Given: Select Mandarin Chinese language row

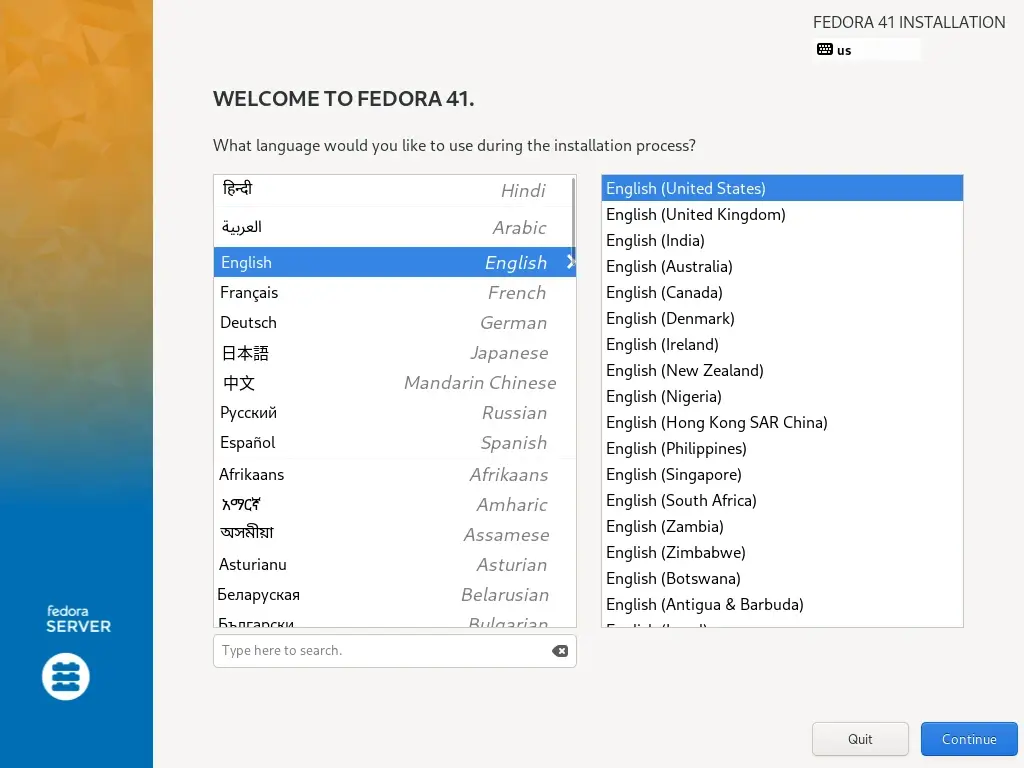Looking at the screenshot, I should [394, 383].
